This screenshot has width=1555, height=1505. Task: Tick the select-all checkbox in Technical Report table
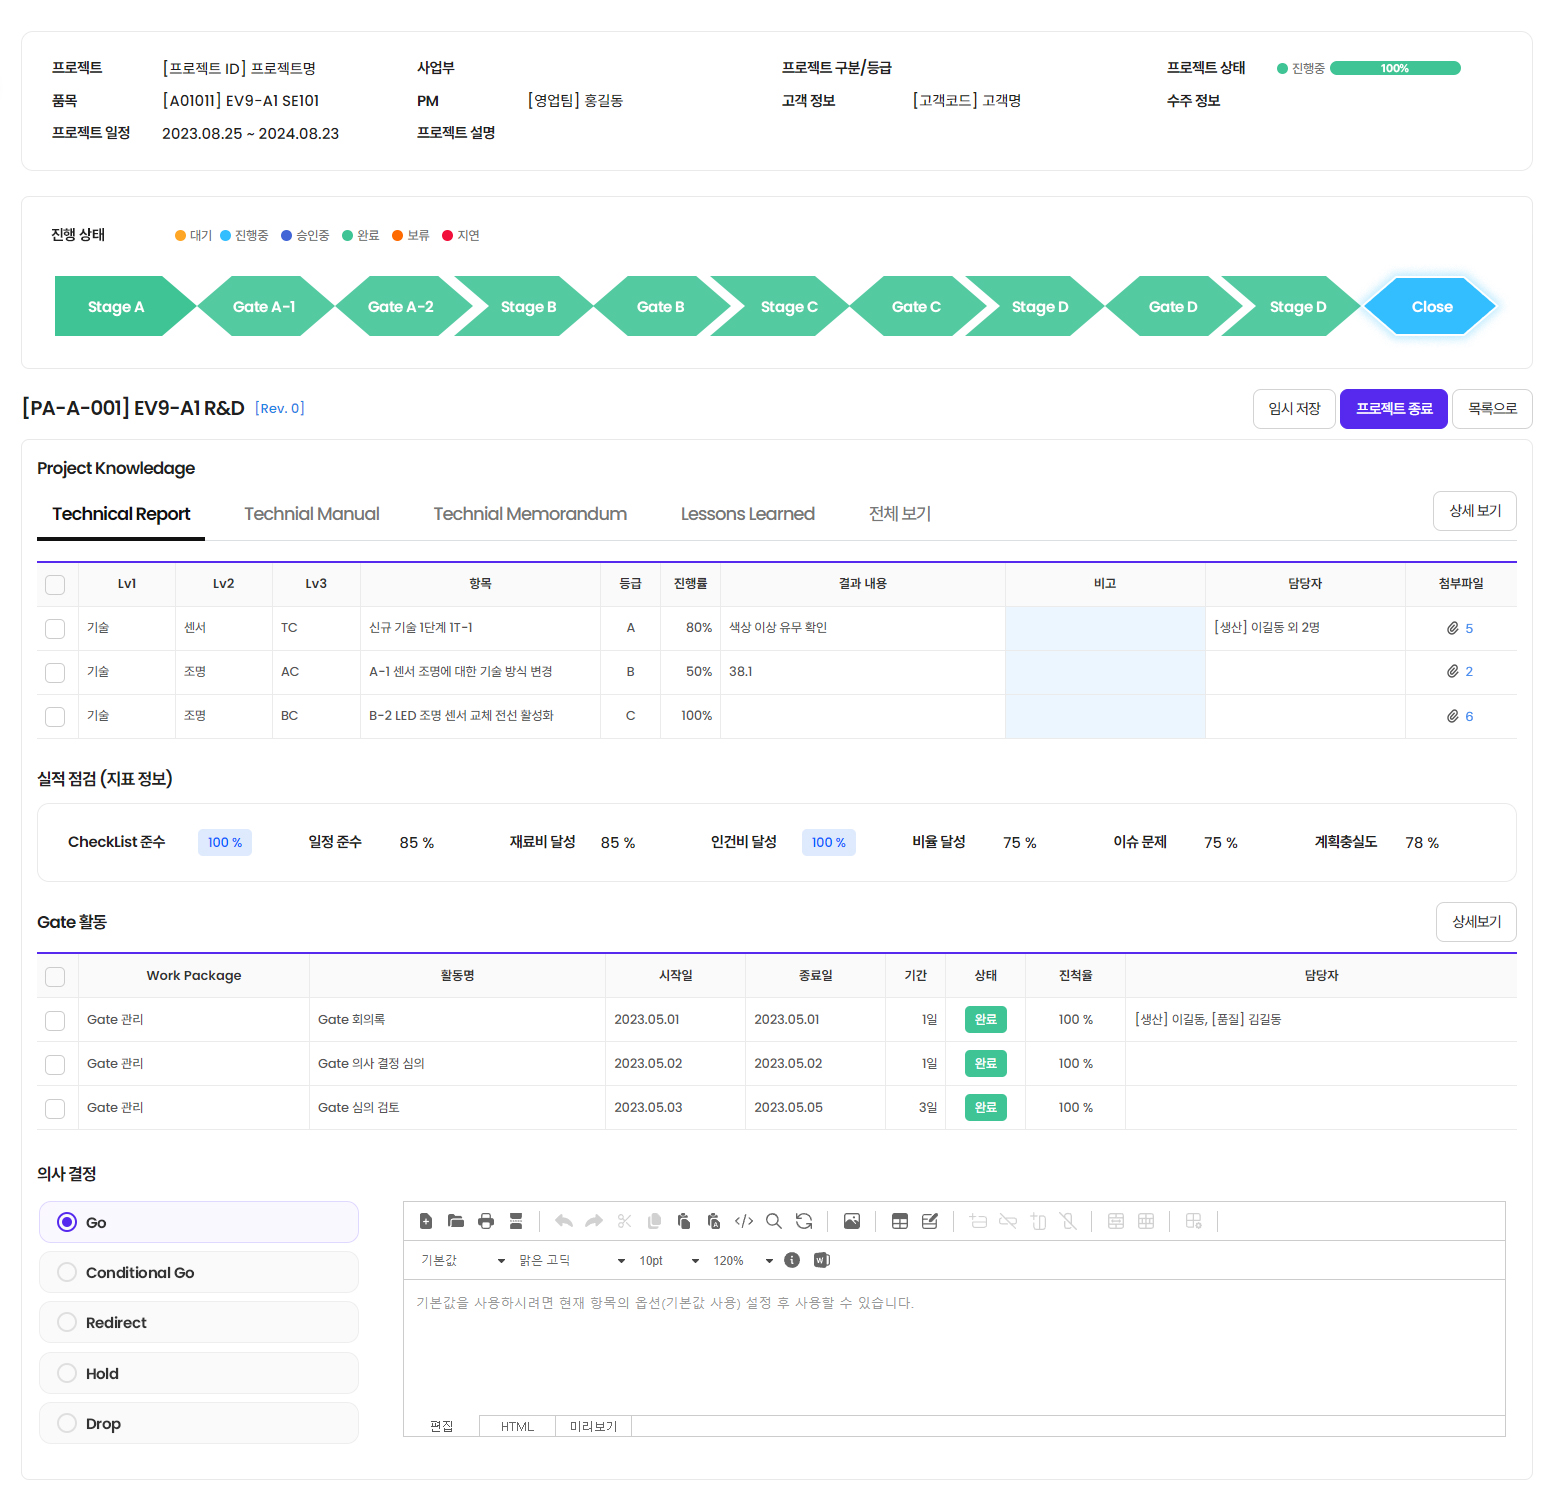pos(55,585)
